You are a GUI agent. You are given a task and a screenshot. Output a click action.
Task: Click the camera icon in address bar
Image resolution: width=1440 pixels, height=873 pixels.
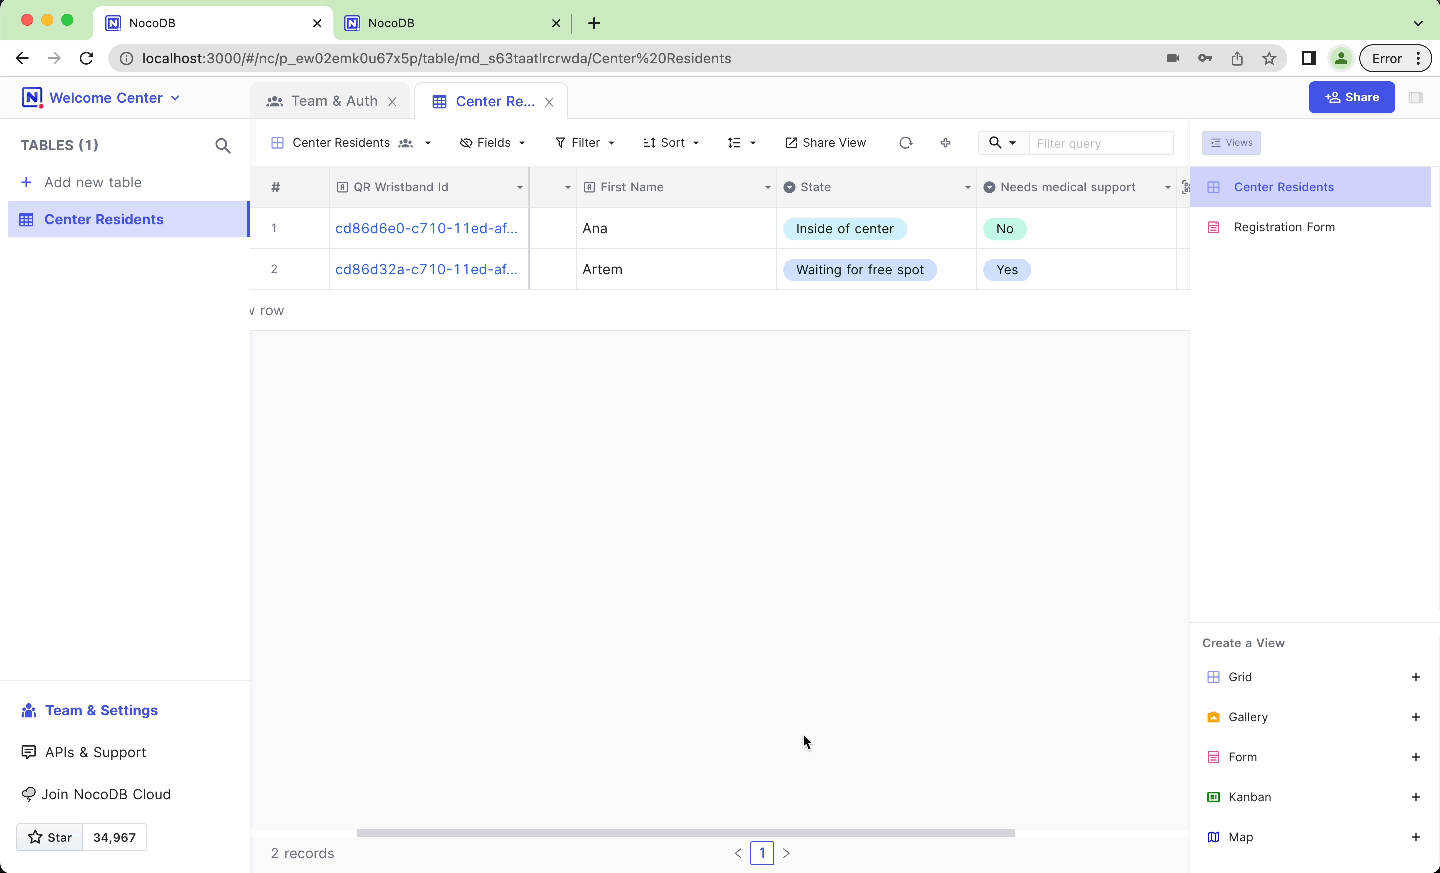tap(1173, 58)
